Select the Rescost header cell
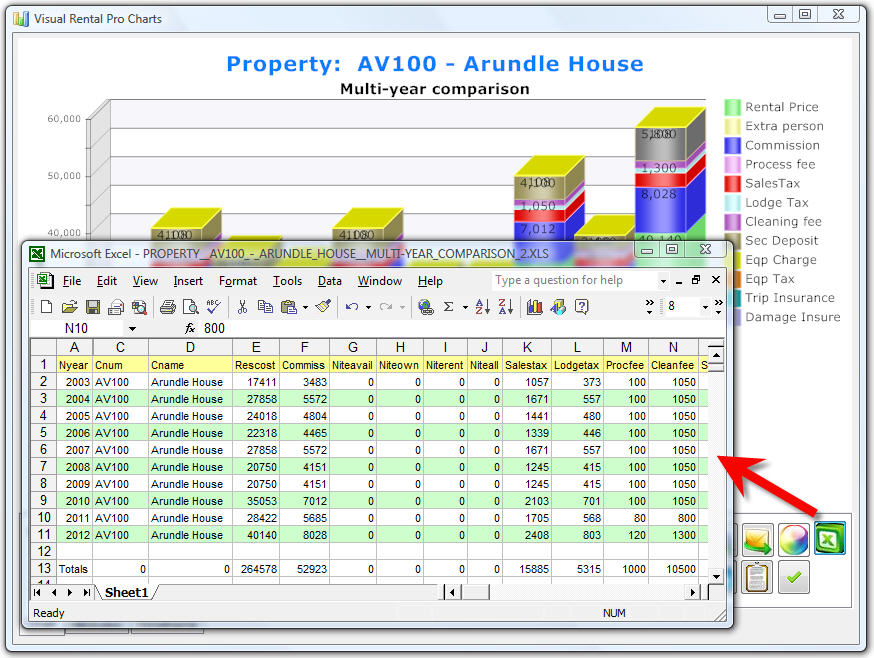The height and width of the screenshot is (658, 874). [x=255, y=365]
